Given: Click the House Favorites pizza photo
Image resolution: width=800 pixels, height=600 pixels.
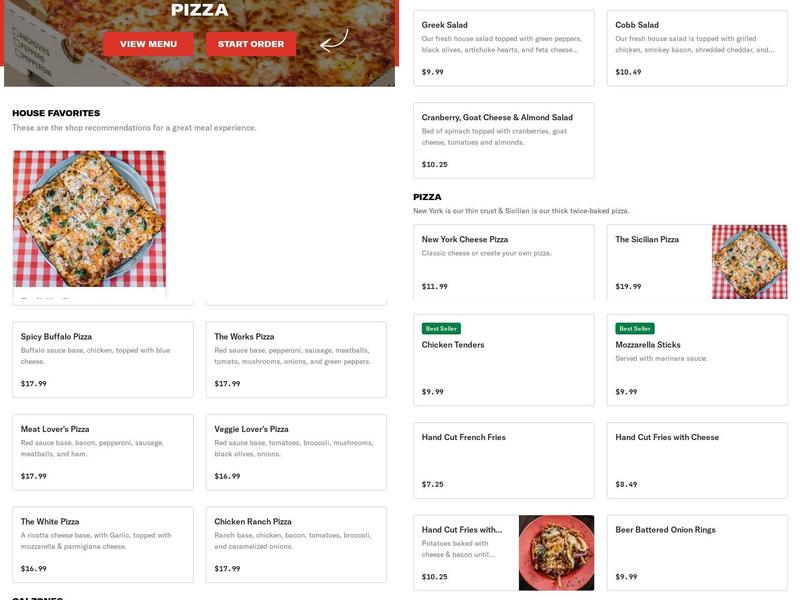Looking at the screenshot, I should coord(89,220).
